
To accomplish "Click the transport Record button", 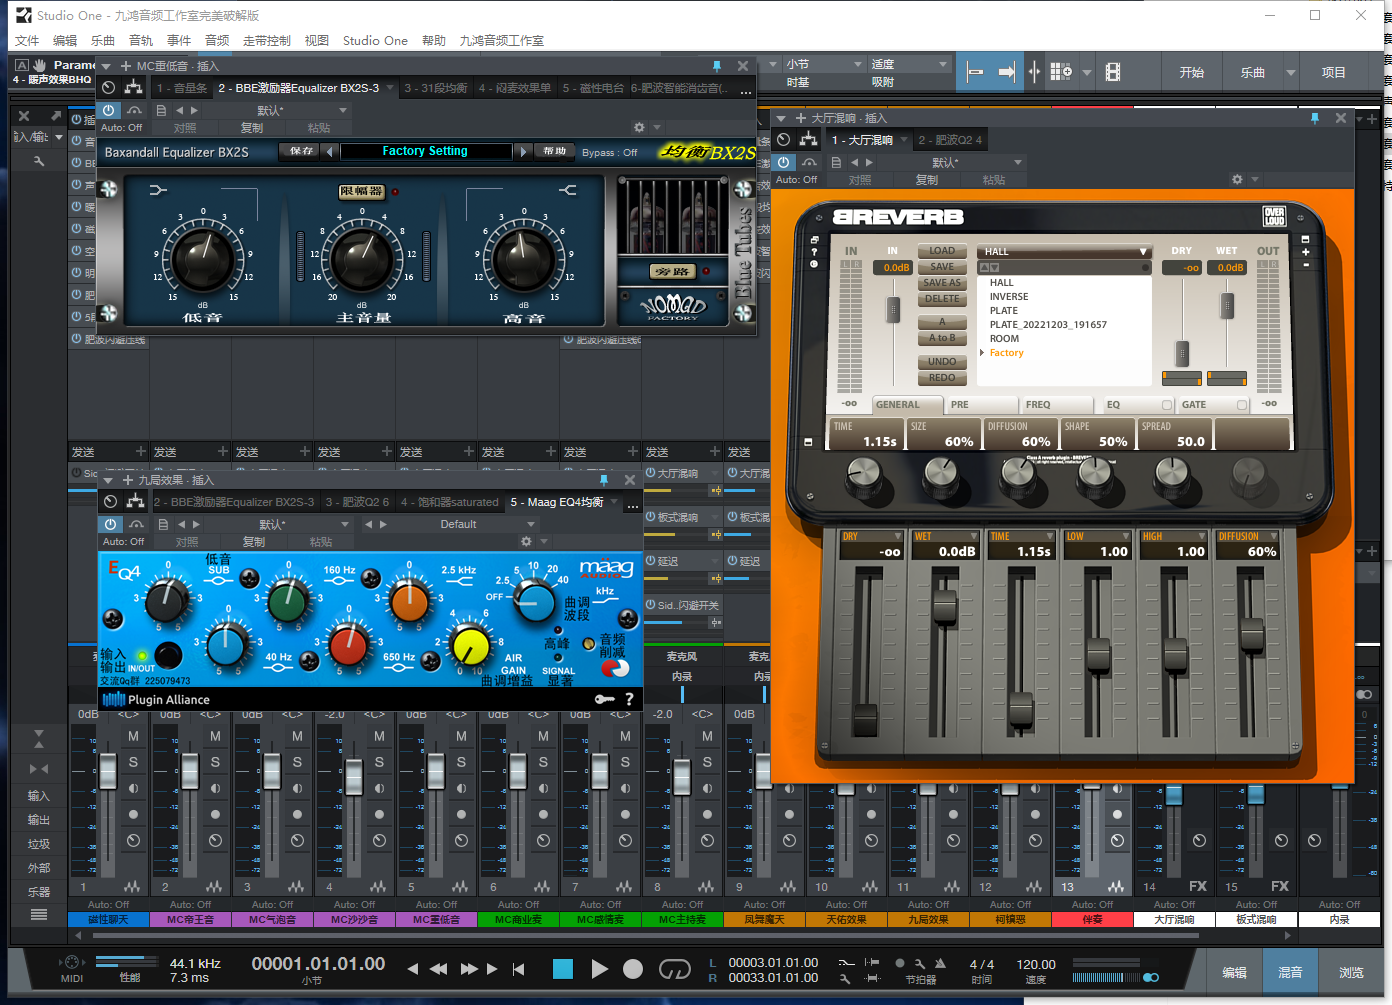I will tap(632, 969).
